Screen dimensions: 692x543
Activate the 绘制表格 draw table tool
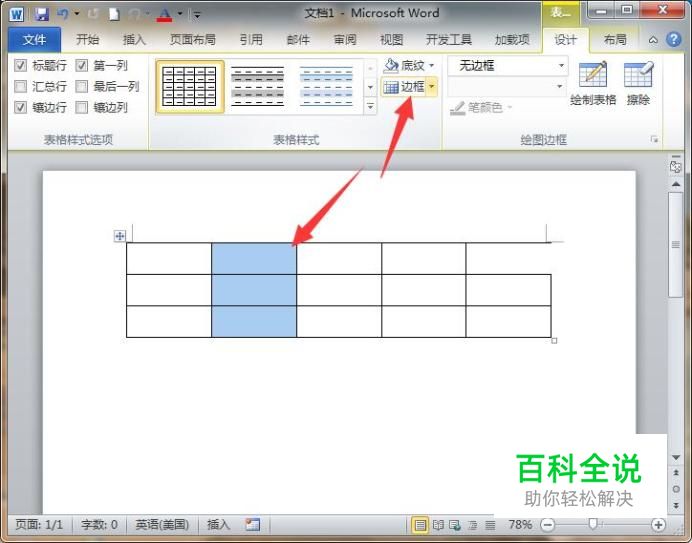593,84
